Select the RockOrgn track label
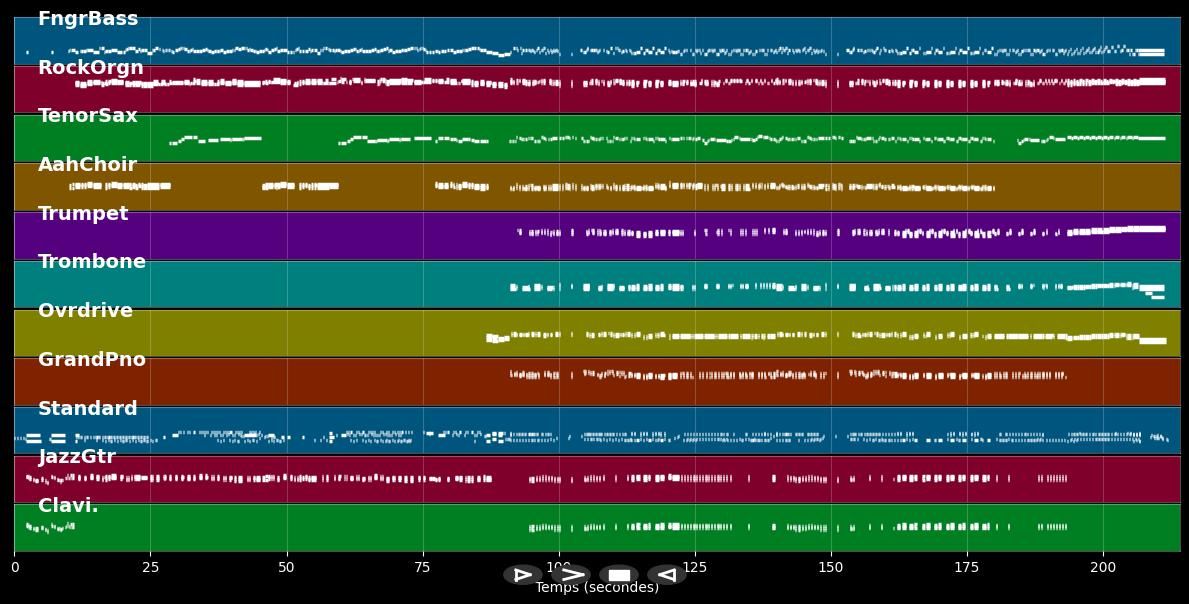The width and height of the screenshot is (1189, 604). (x=90, y=68)
